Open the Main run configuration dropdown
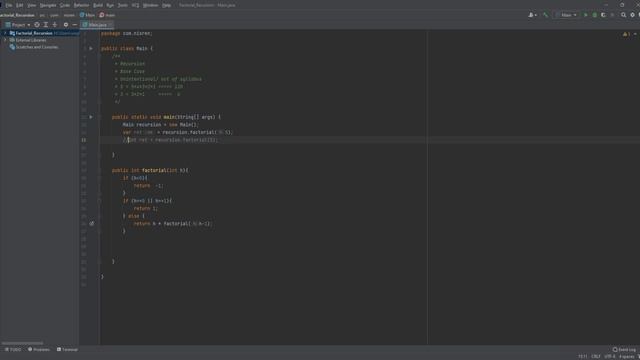The width and height of the screenshot is (640, 360). pos(566,15)
